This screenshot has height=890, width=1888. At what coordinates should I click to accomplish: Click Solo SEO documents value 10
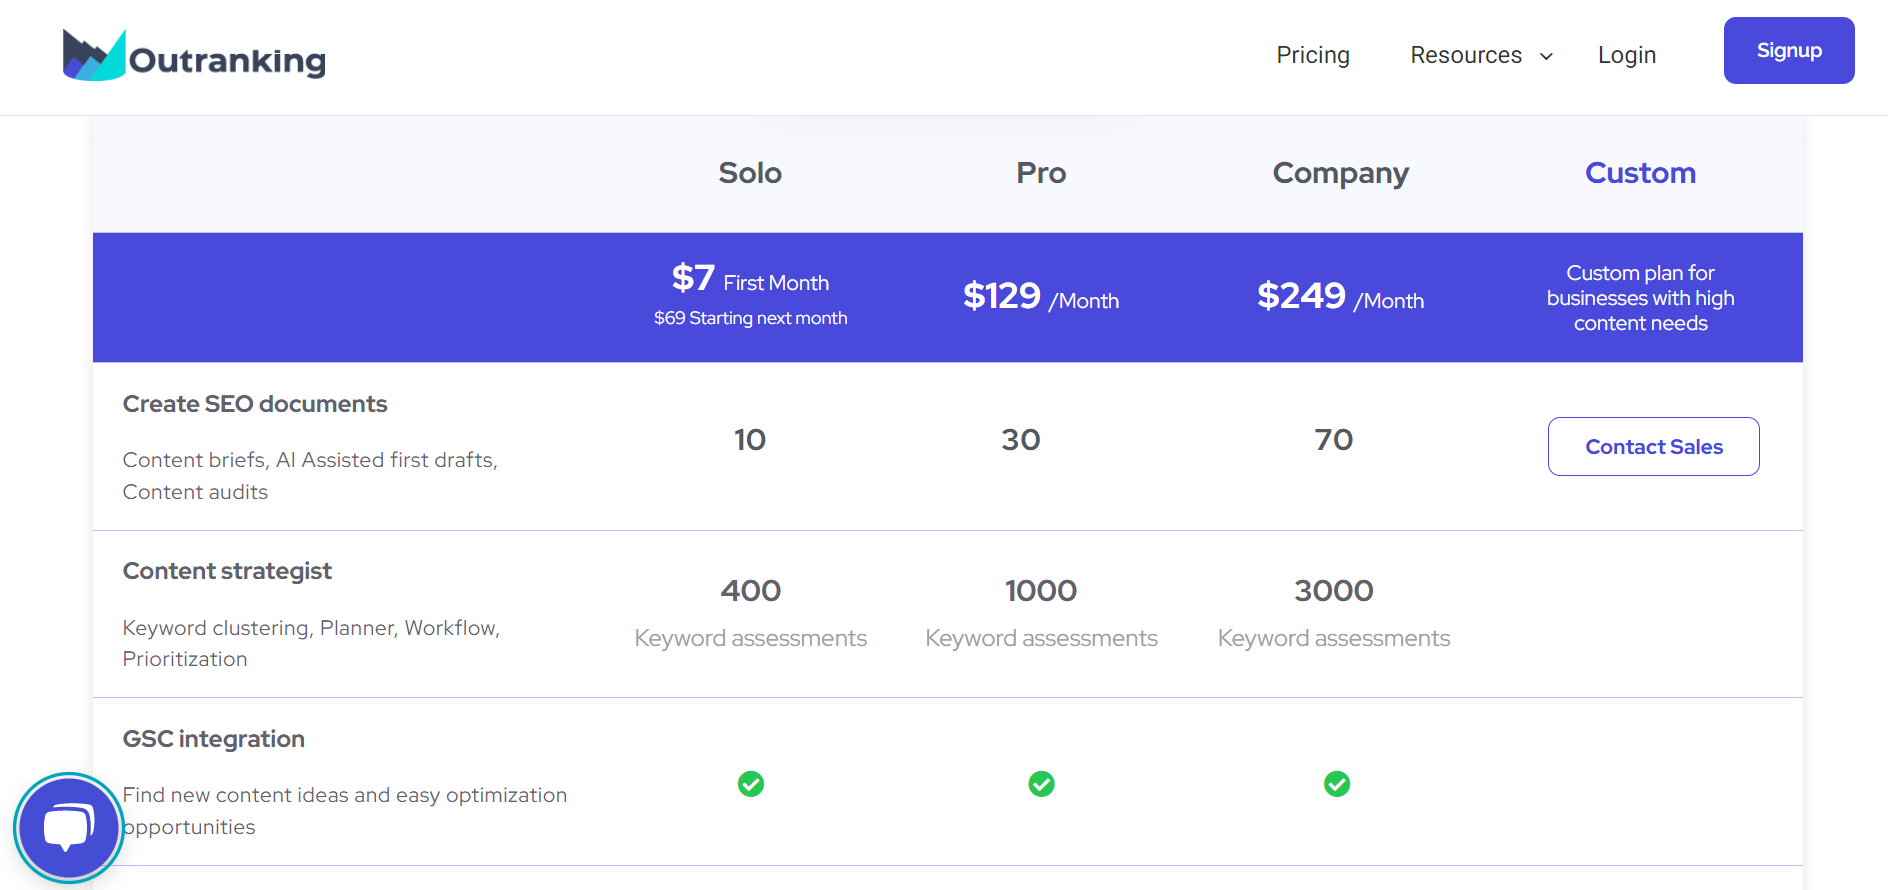[x=750, y=440]
